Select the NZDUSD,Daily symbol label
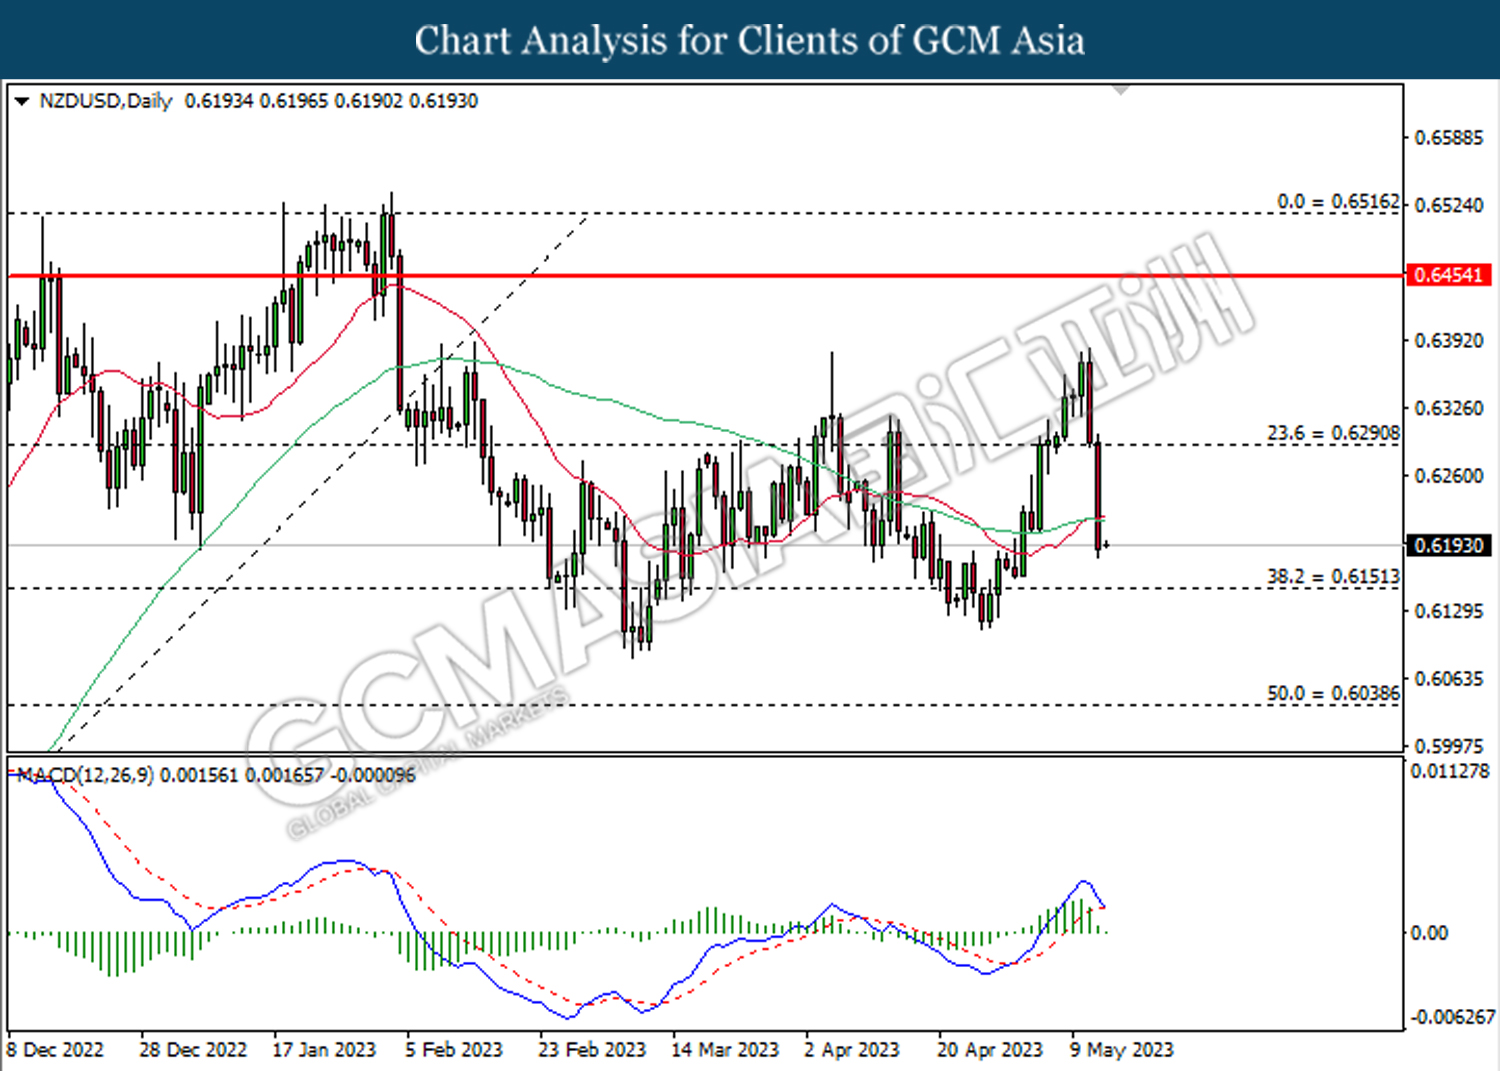The image size is (1500, 1071). [106, 101]
